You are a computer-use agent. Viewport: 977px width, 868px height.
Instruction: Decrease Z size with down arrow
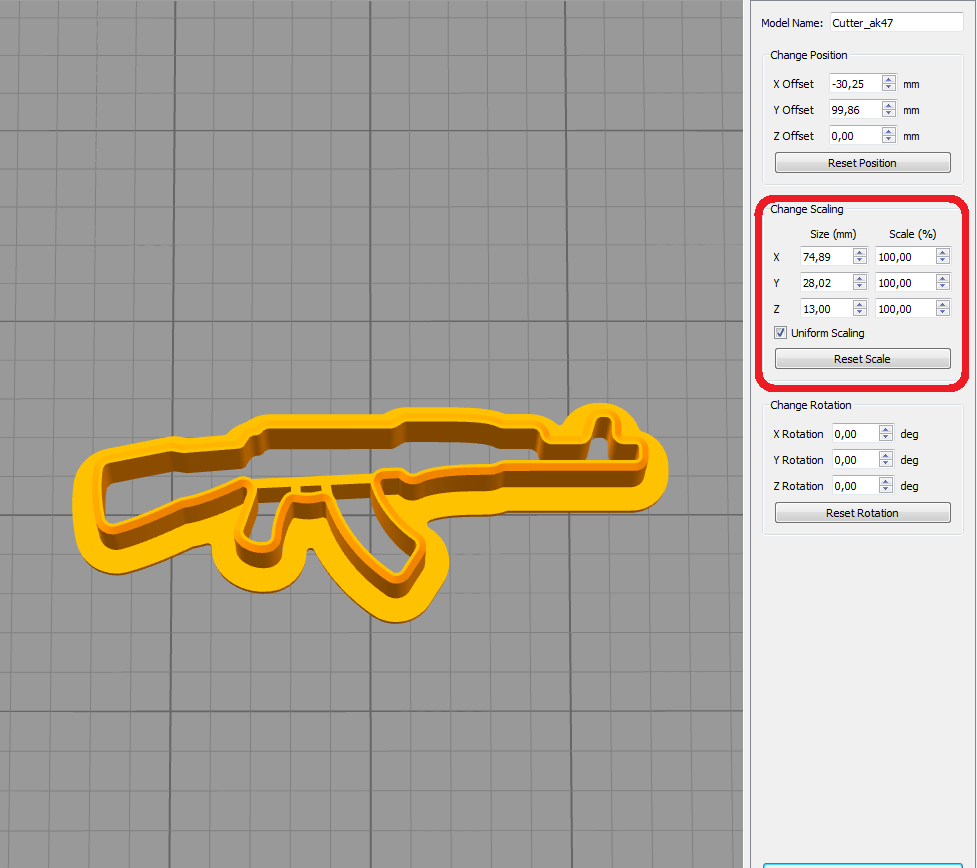(x=860, y=313)
